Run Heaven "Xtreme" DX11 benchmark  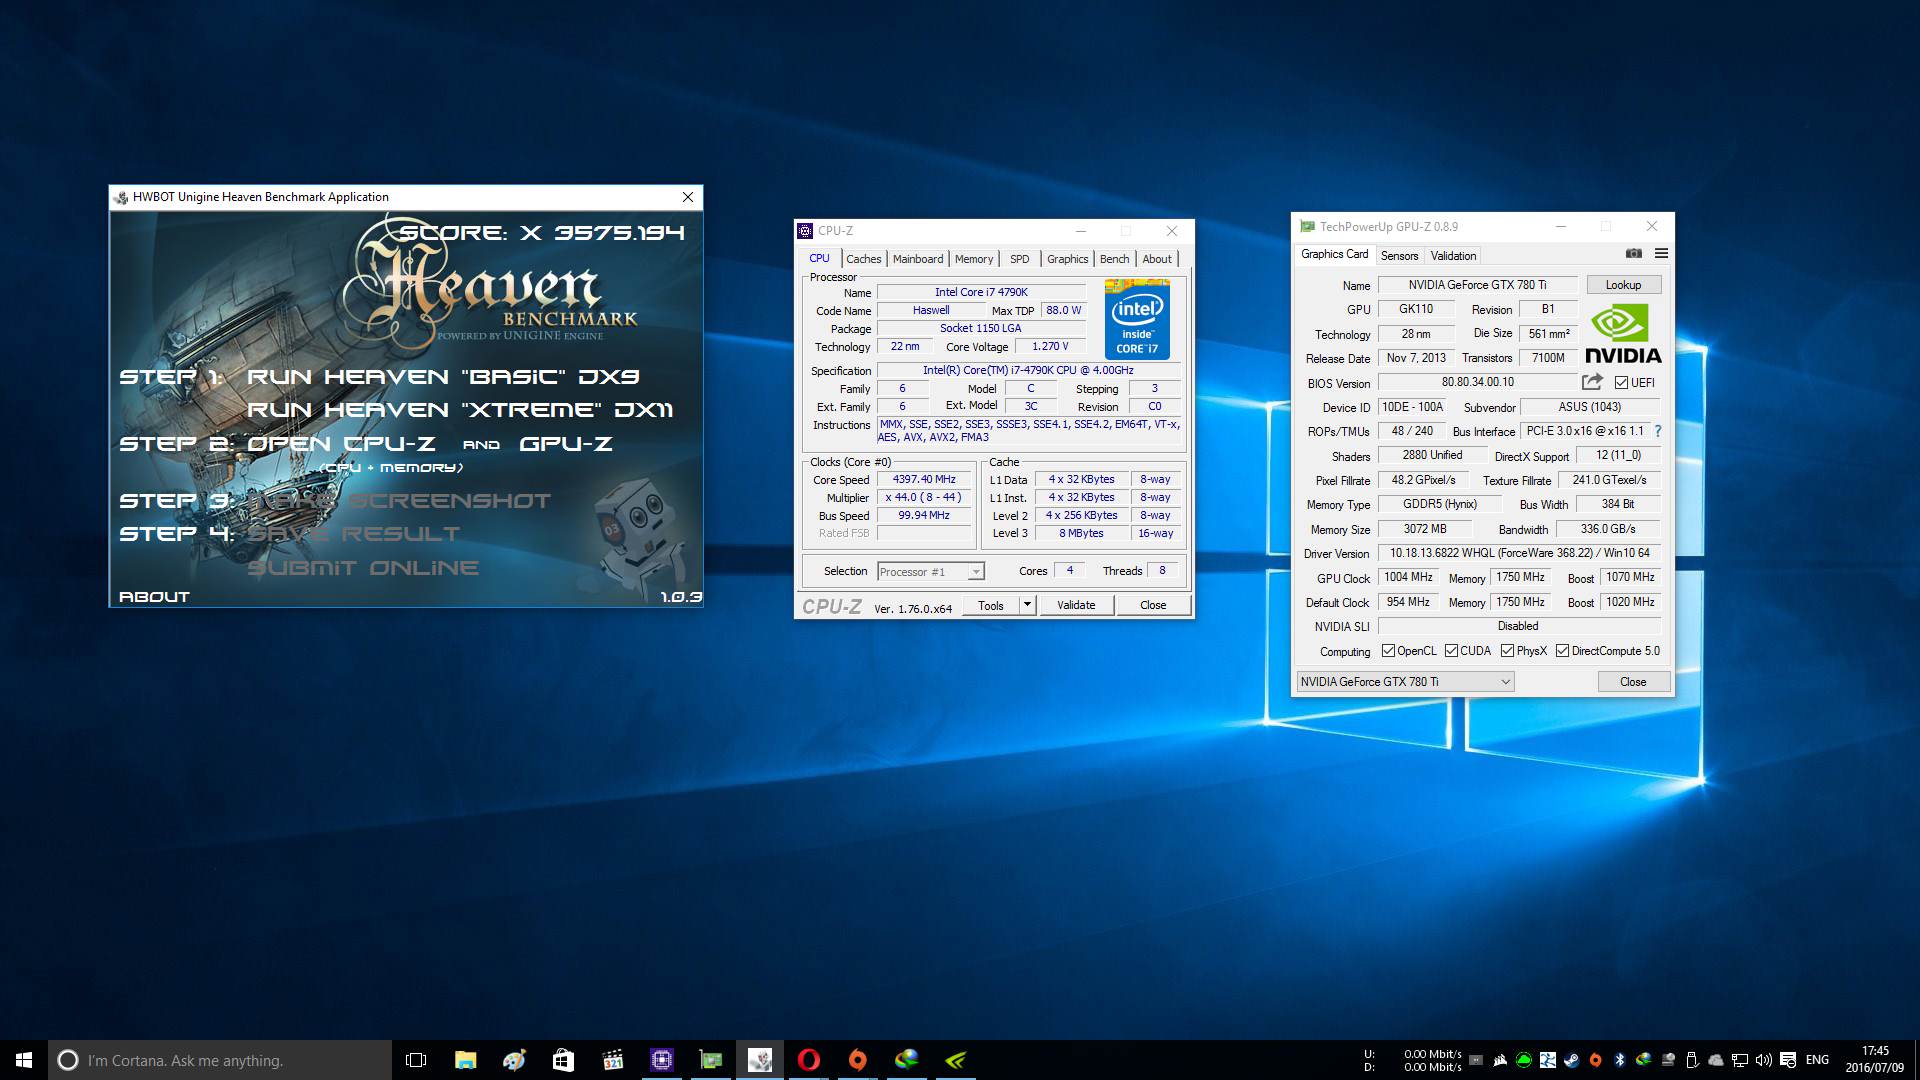click(x=460, y=410)
